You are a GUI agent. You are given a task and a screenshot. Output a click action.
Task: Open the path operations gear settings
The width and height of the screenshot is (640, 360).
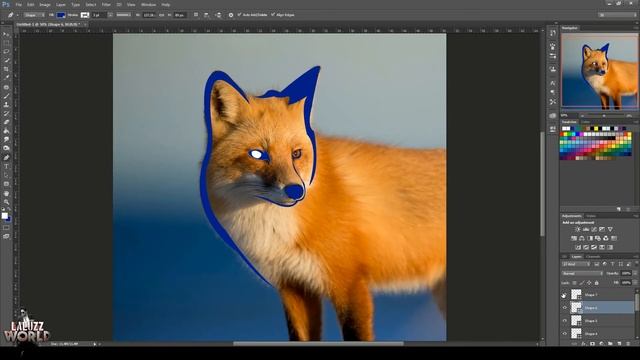[231, 15]
